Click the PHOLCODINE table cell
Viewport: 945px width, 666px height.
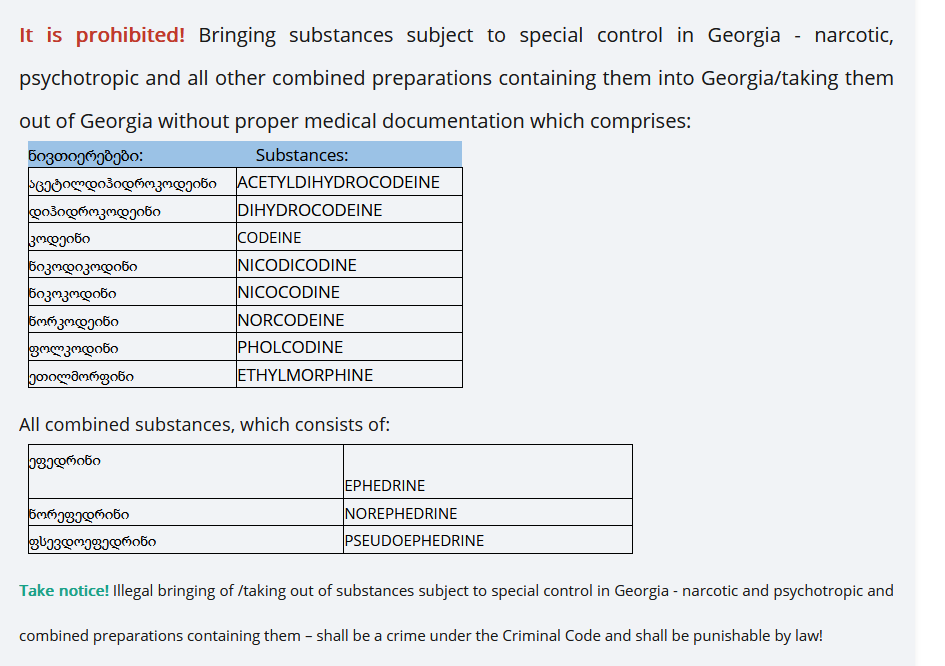point(349,347)
